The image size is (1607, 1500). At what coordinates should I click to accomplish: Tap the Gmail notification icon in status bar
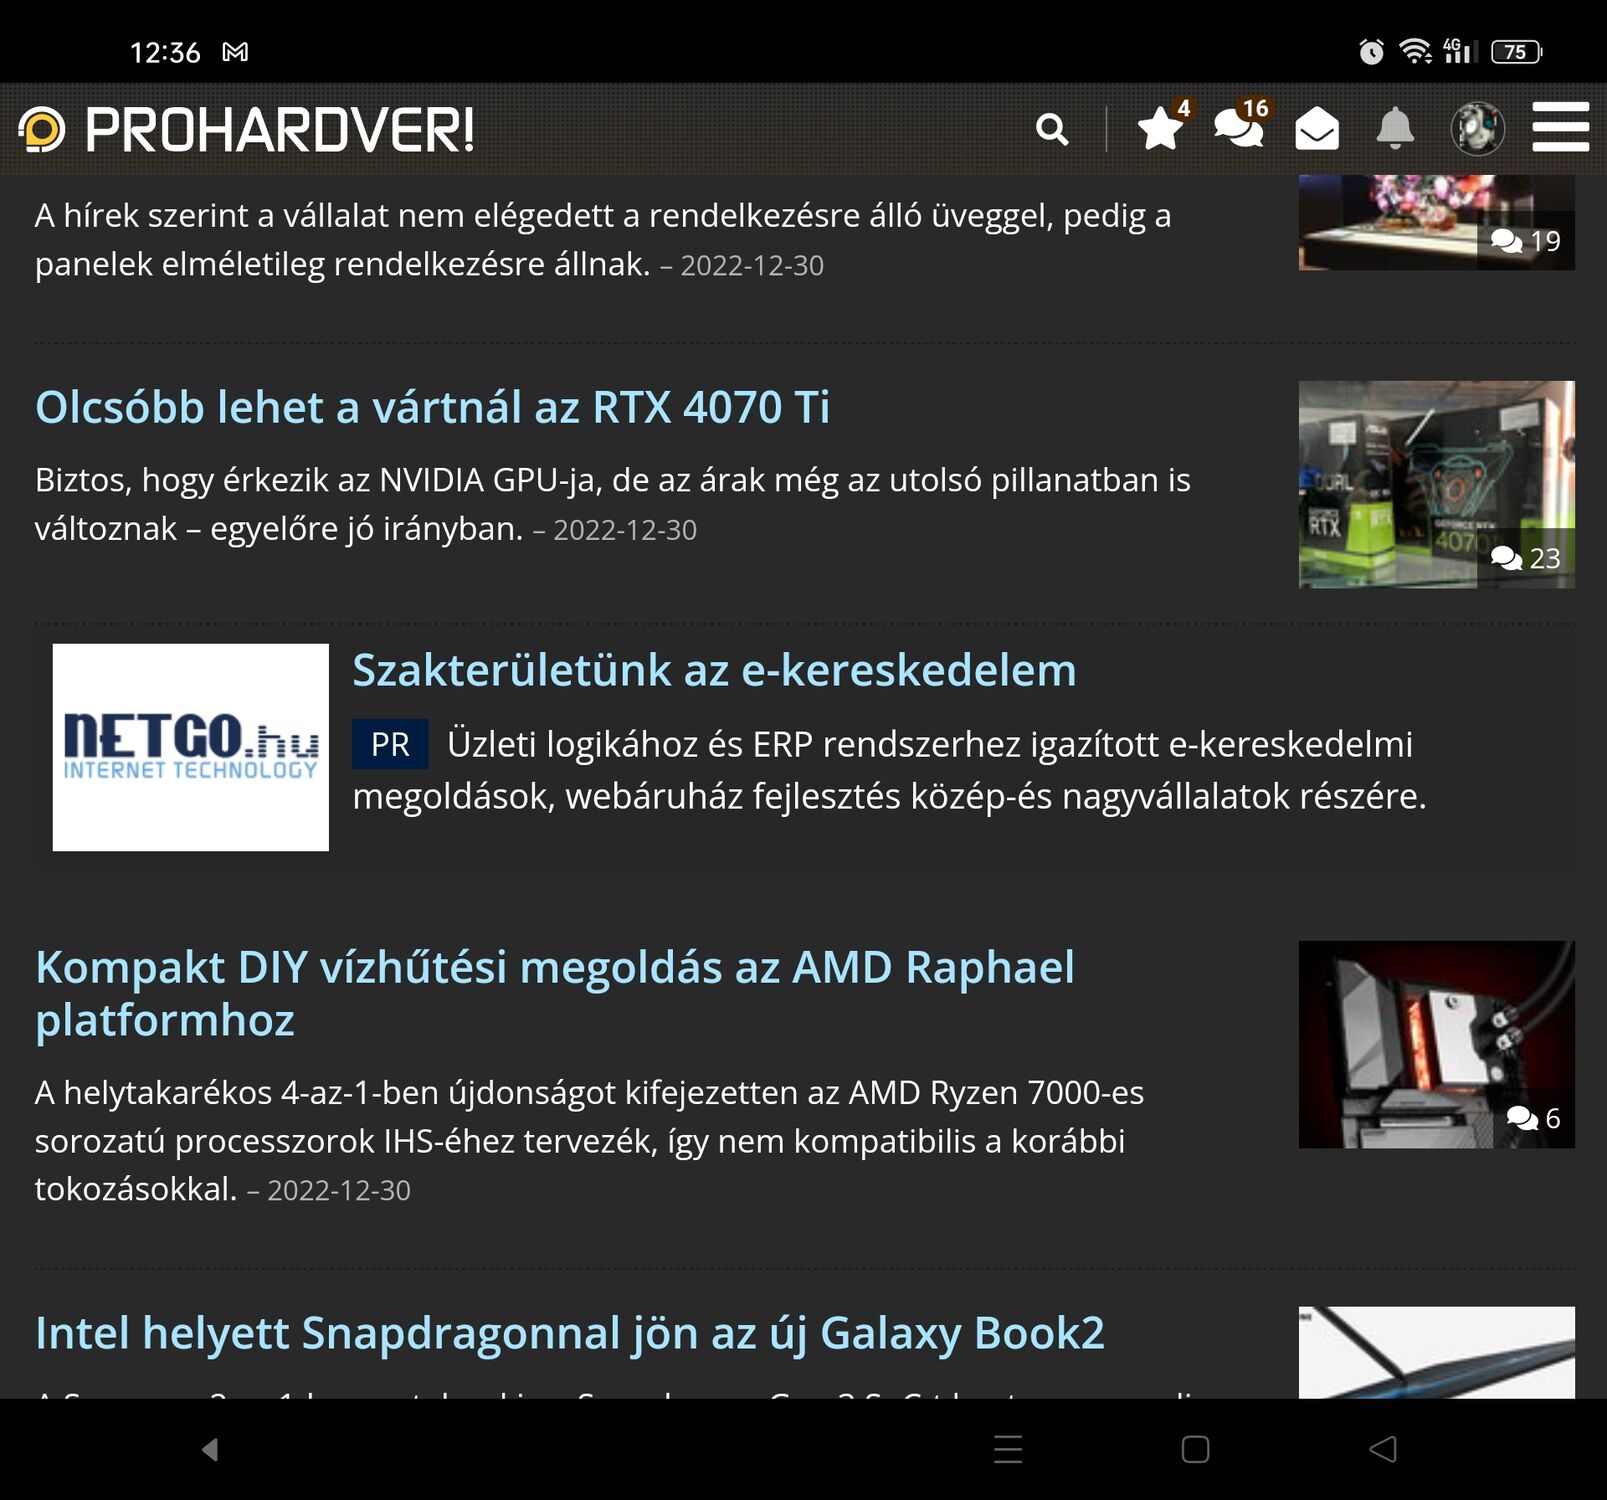(235, 52)
